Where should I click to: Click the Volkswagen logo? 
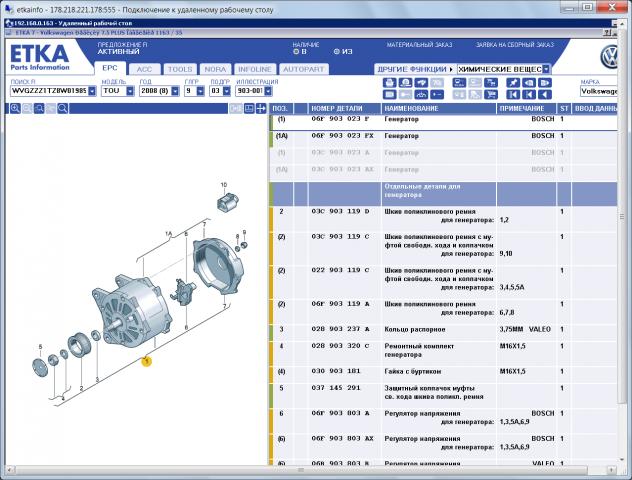[609, 57]
